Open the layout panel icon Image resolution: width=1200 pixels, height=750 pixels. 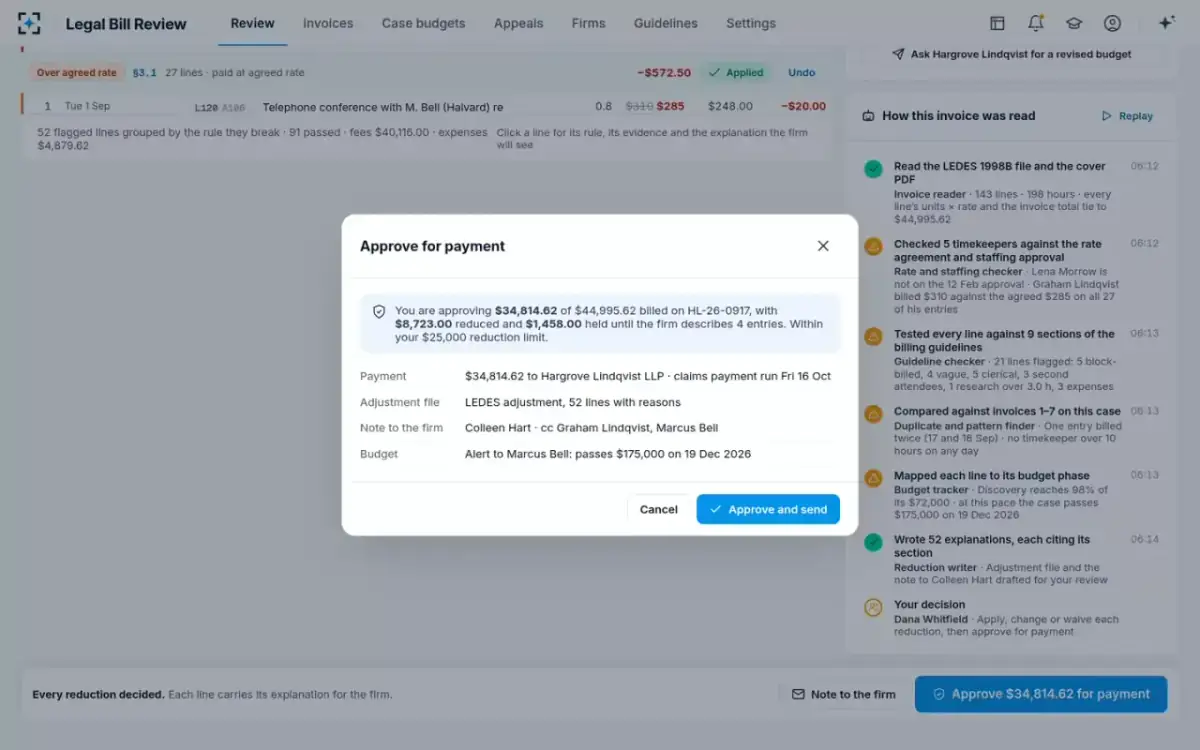tap(997, 23)
